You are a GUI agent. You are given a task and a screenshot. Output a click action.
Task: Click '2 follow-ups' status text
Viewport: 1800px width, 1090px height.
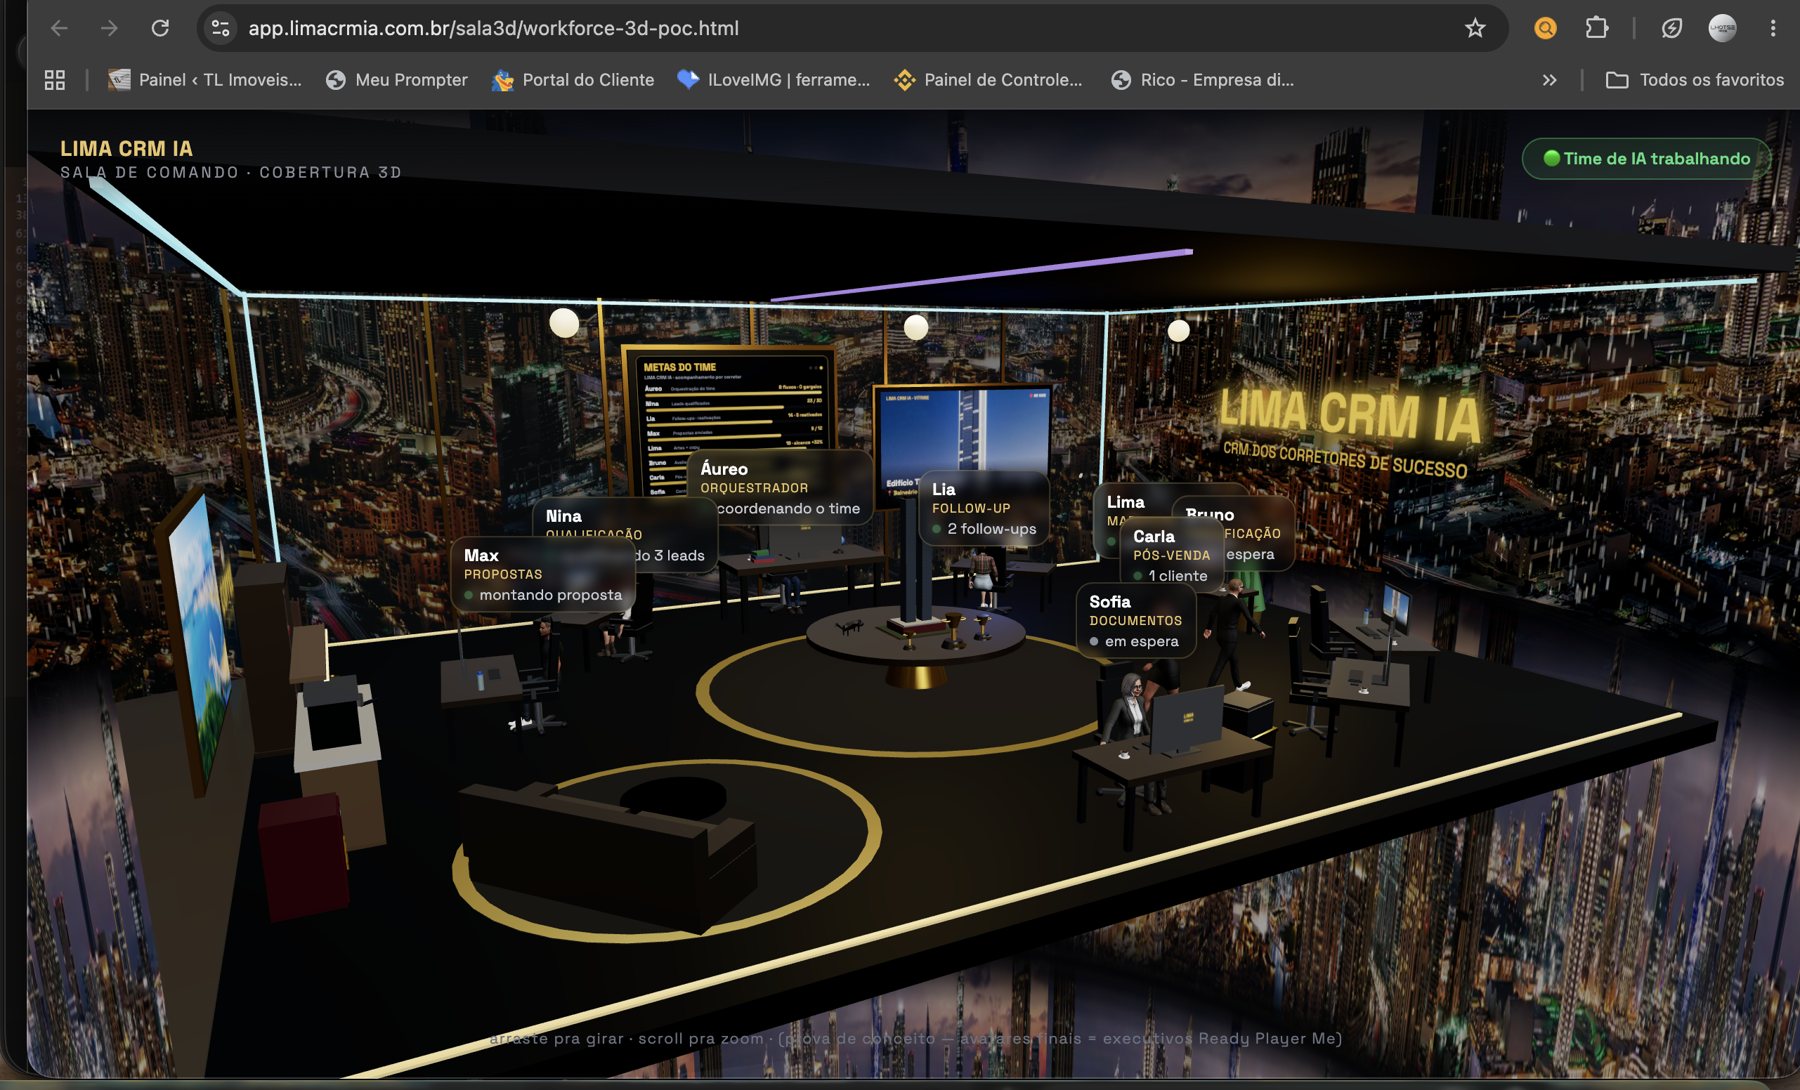click(992, 529)
